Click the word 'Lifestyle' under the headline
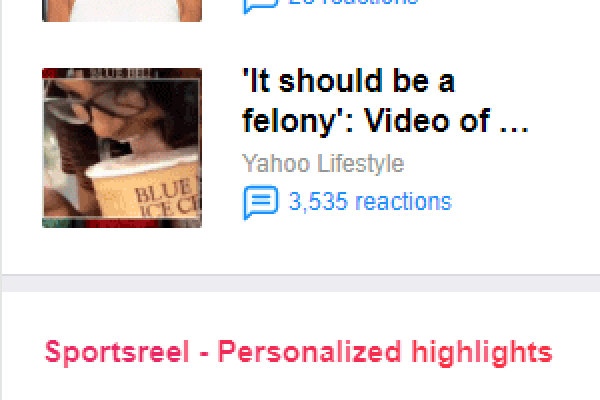Image resolution: width=600 pixels, height=400 pixels. [361, 163]
